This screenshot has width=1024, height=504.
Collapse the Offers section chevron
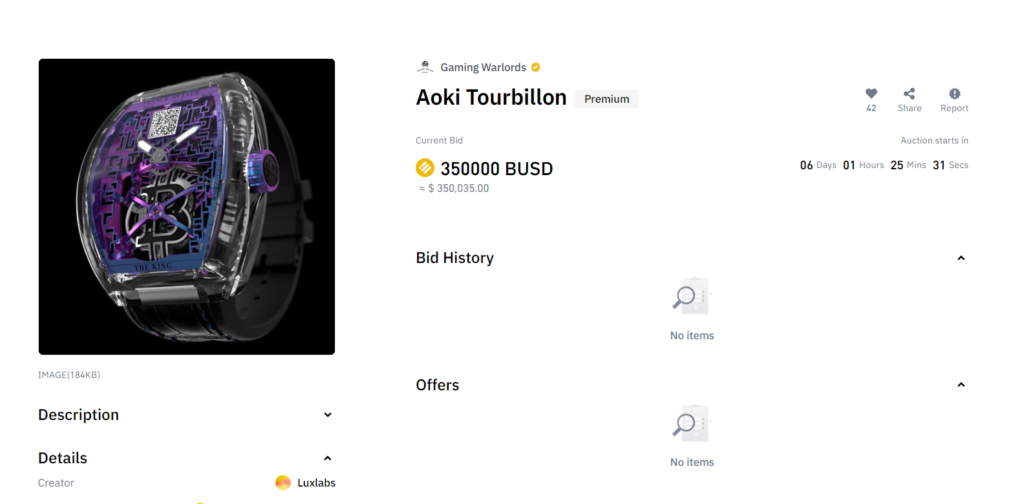961,385
